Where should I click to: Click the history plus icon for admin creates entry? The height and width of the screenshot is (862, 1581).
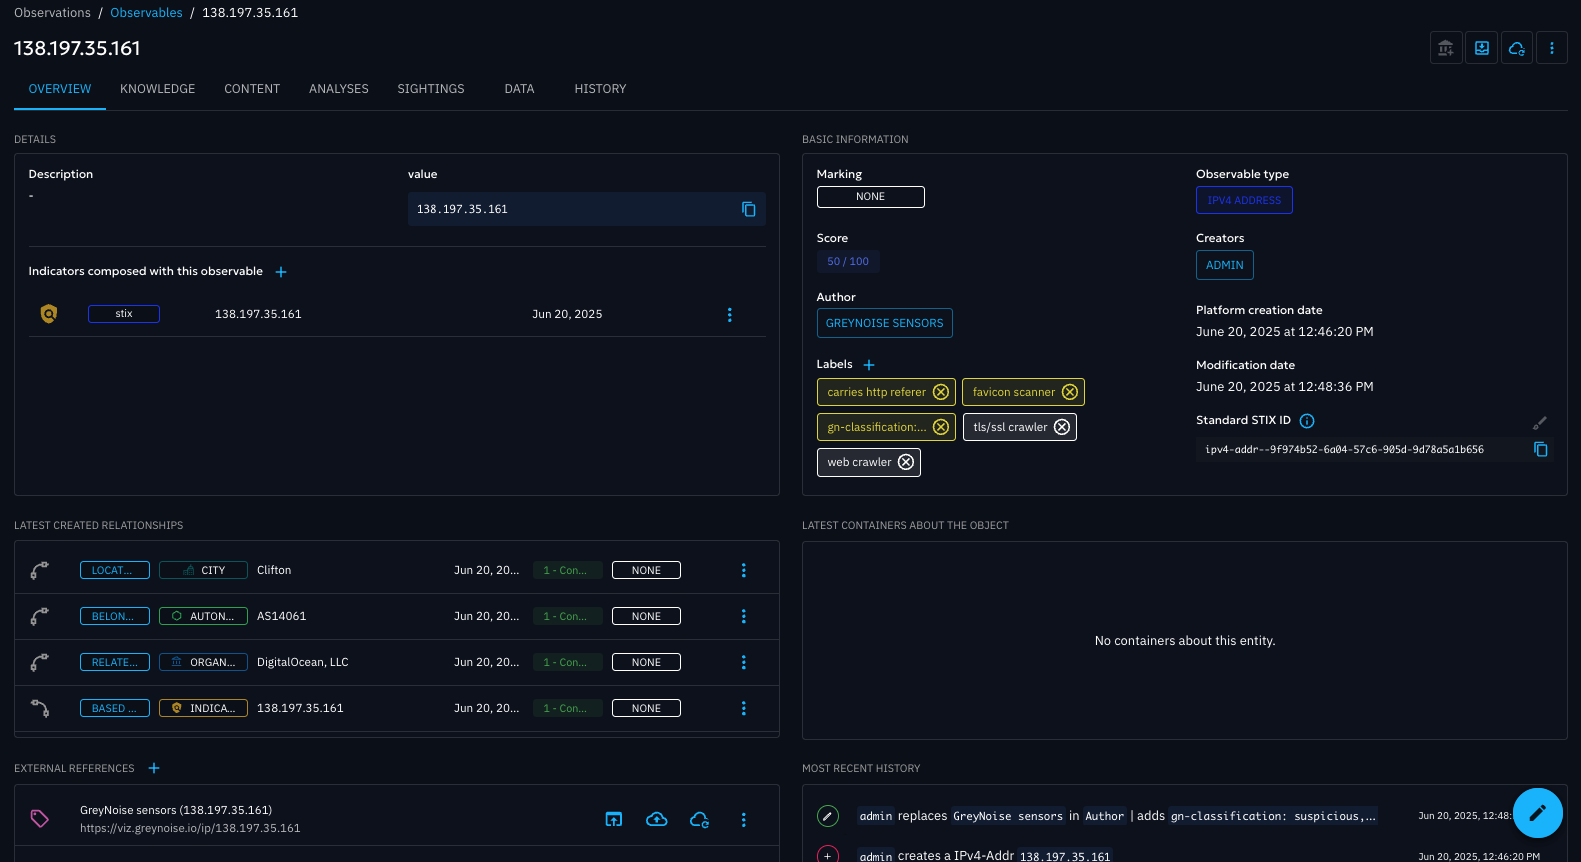pos(828,855)
